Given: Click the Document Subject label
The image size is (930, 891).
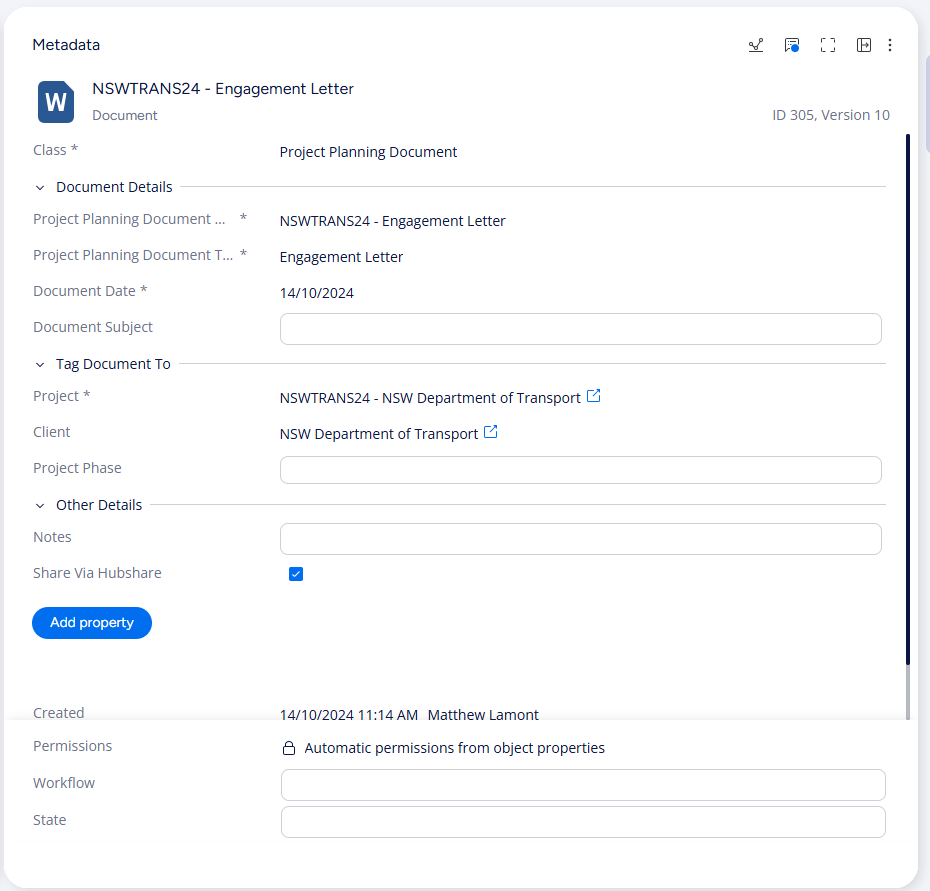Looking at the screenshot, I should [93, 327].
